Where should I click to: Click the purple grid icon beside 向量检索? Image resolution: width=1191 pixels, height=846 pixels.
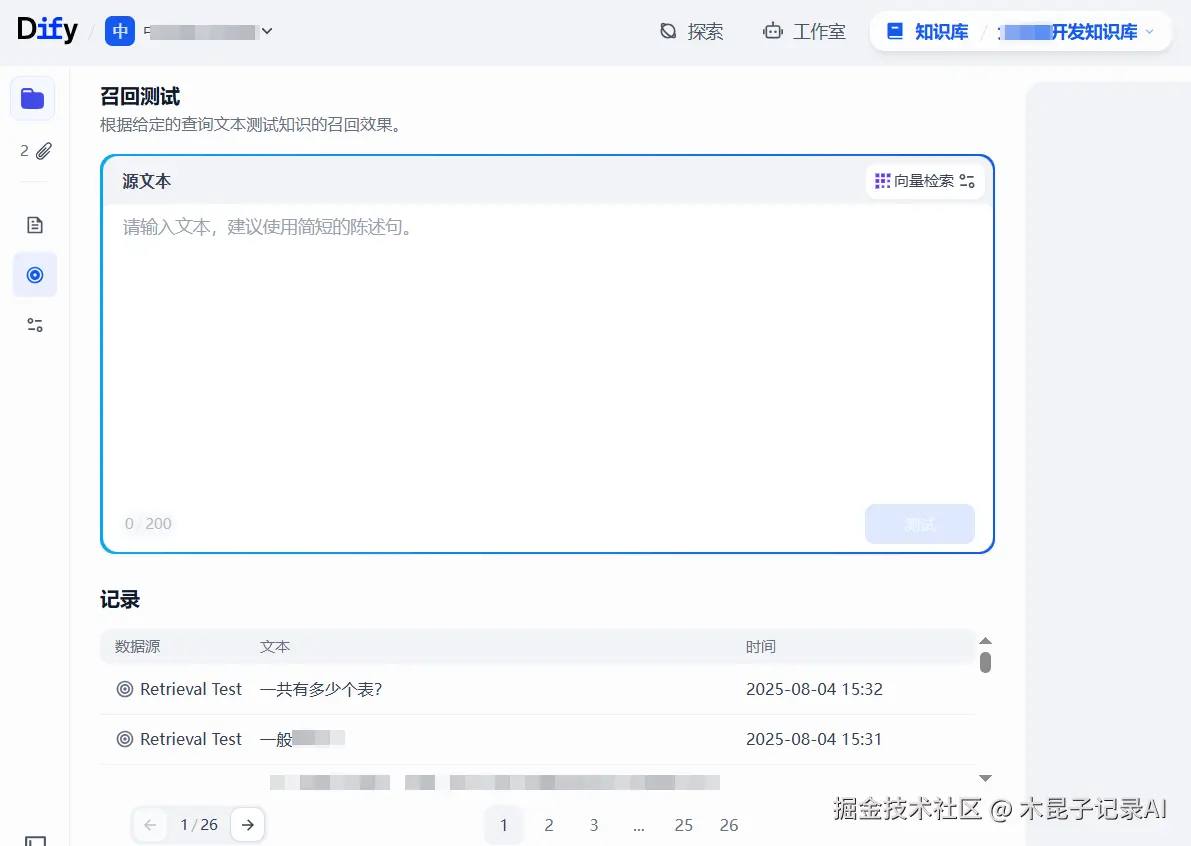(881, 180)
